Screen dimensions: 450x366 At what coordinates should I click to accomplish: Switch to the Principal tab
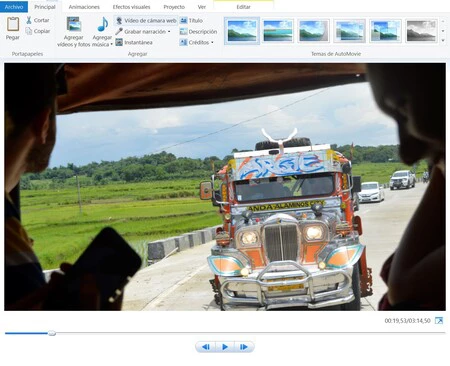click(x=45, y=7)
